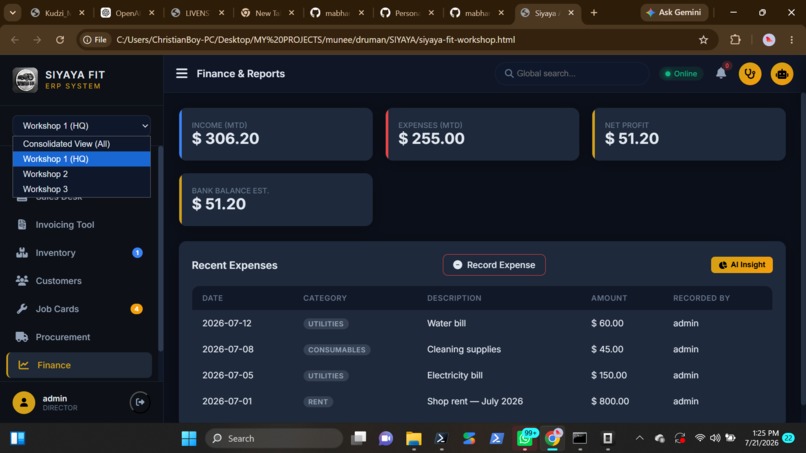
Task: Choose the Workshop 2 option
Action: 82,174
